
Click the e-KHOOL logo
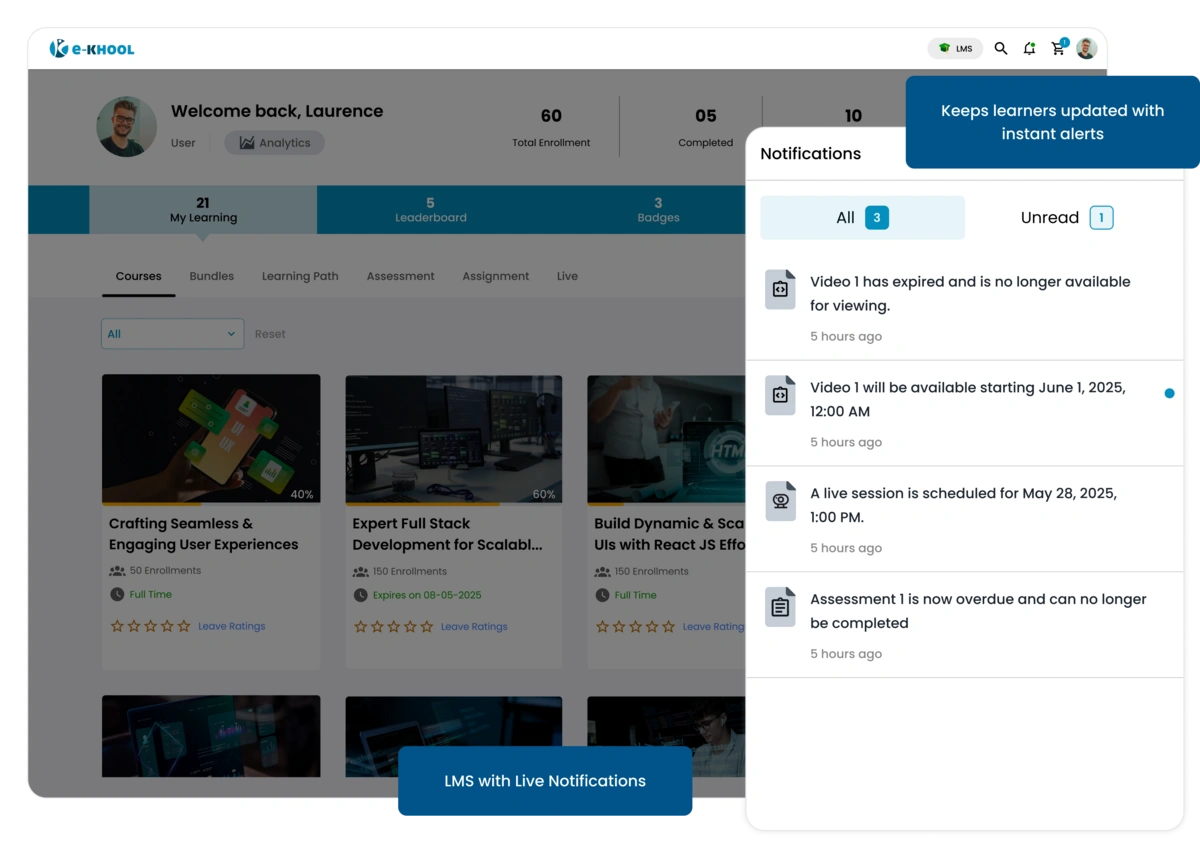click(92, 47)
